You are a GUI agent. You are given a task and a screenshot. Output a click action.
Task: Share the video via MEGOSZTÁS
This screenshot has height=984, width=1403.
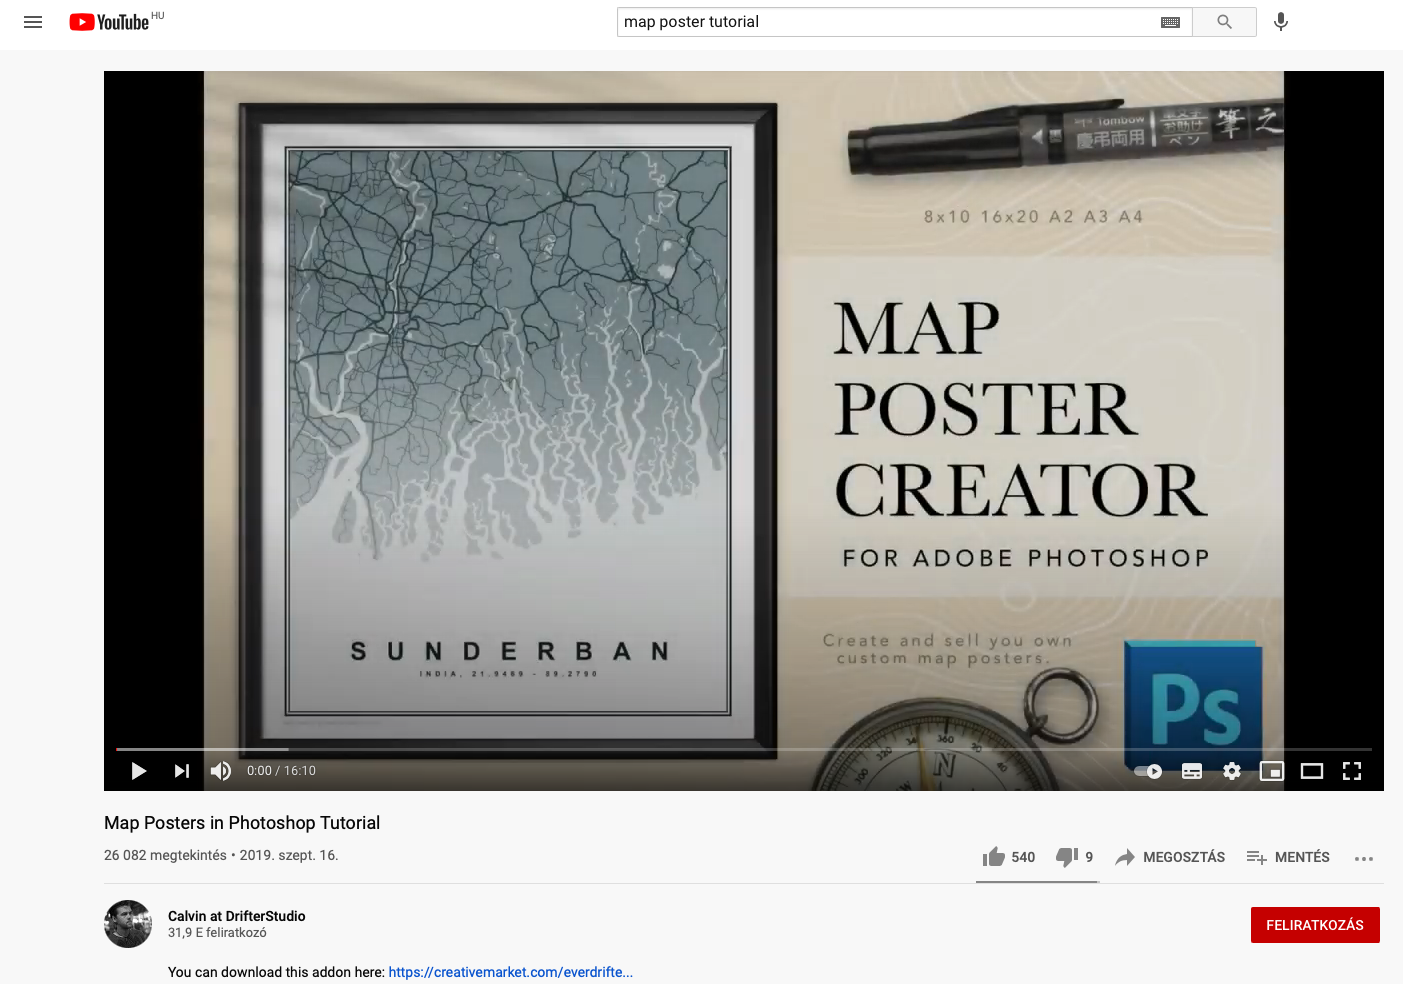pyautogui.click(x=1170, y=857)
